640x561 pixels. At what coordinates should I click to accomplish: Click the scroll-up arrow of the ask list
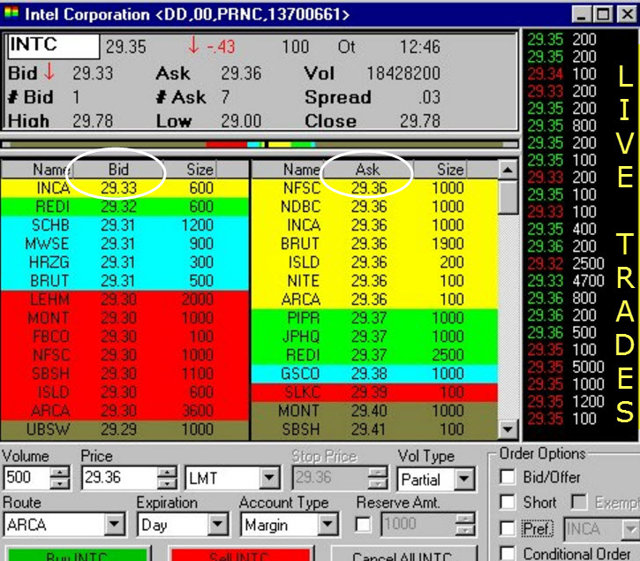pyautogui.click(x=507, y=169)
